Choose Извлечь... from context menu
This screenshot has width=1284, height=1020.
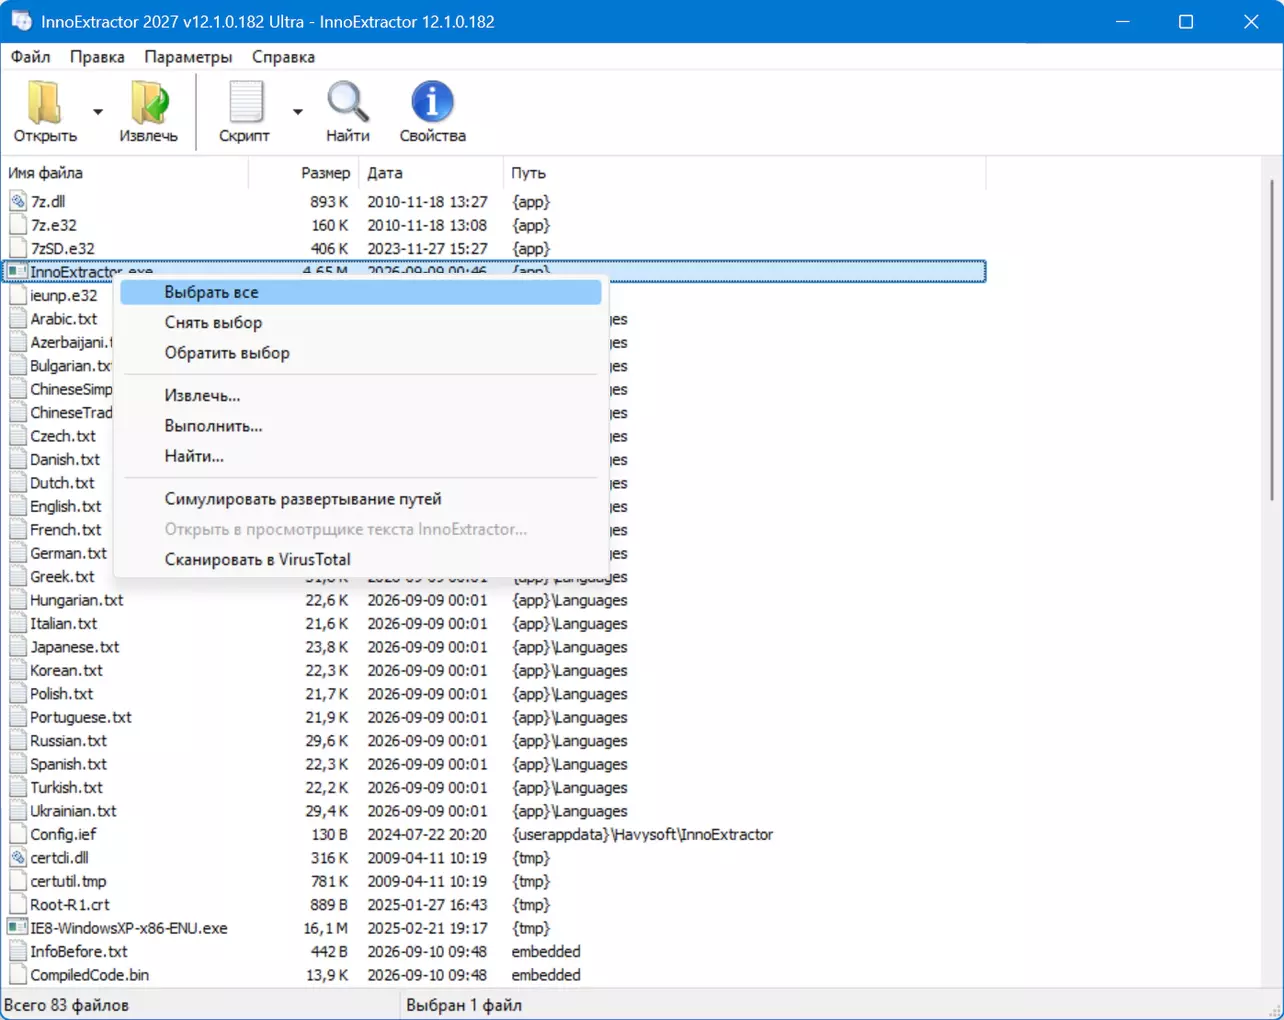[x=361, y=395]
